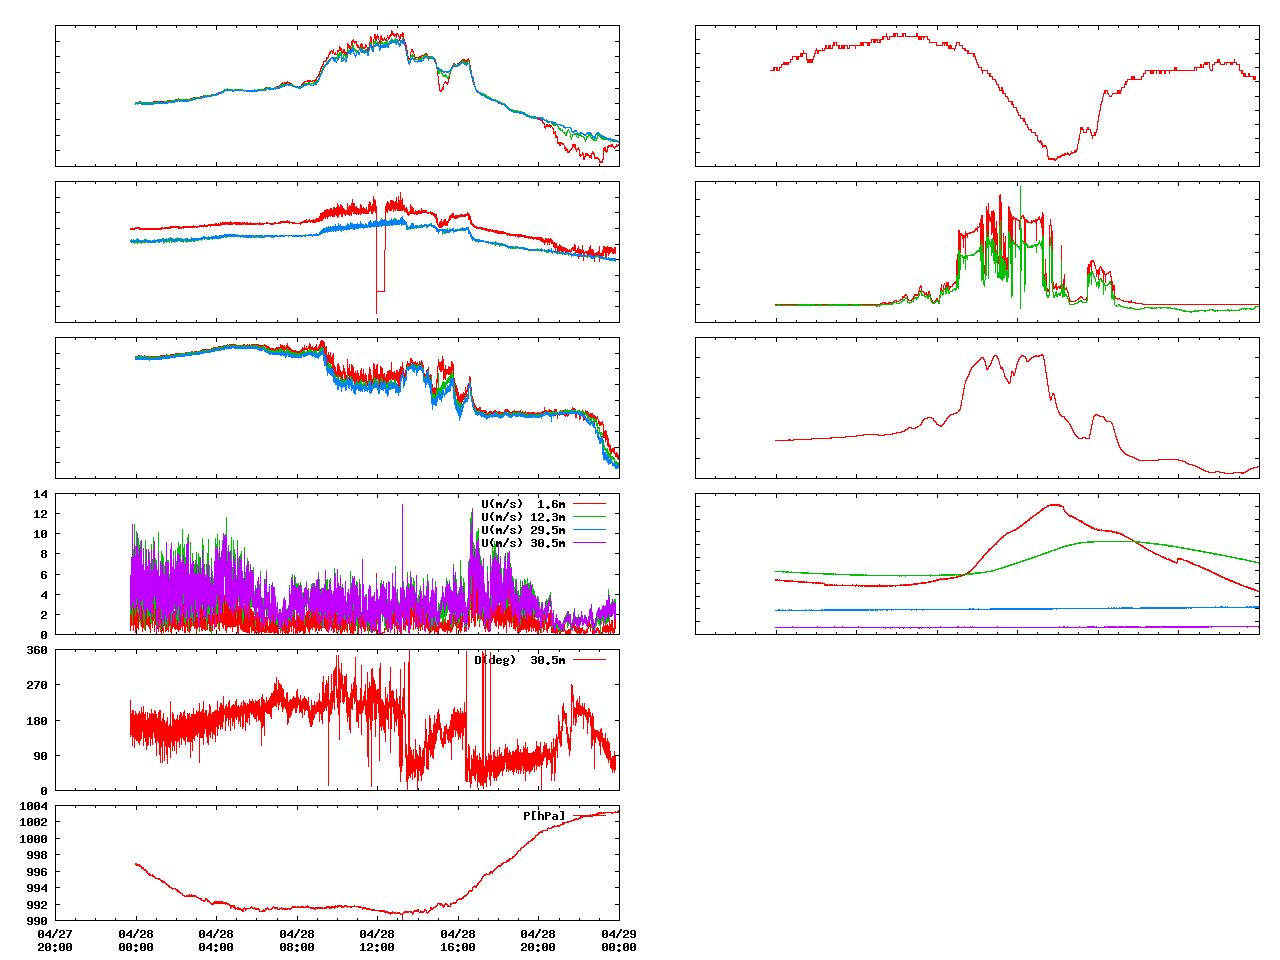Viewport: 1280px width, 960px height.
Task: Click the '996' tick on pressure axis
Action: pyautogui.click(x=37, y=872)
